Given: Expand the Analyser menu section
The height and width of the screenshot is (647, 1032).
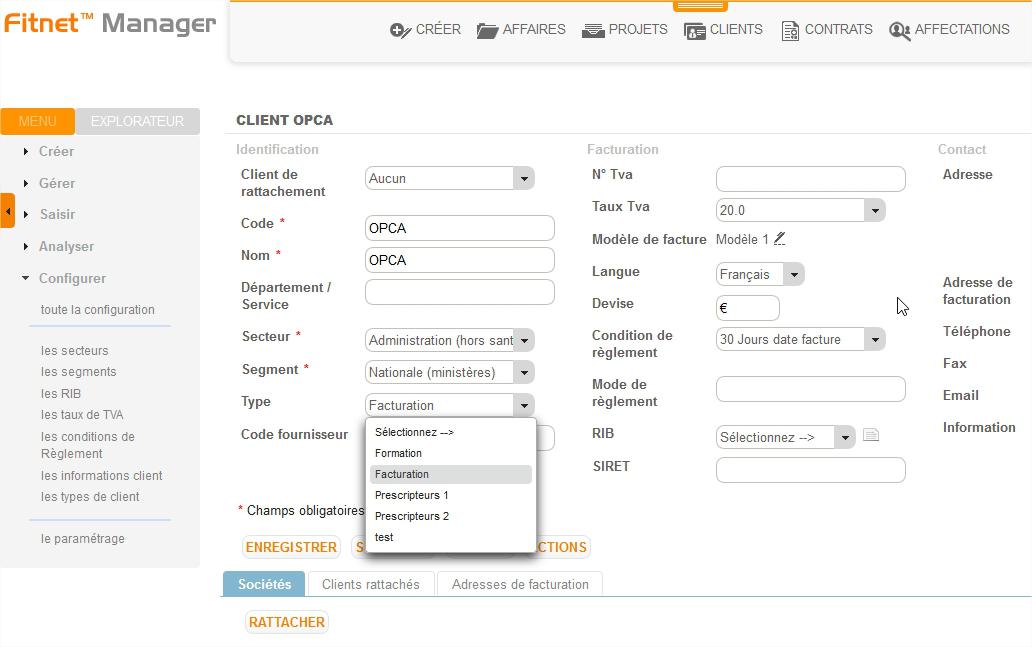Looking at the screenshot, I should pyautogui.click(x=66, y=246).
